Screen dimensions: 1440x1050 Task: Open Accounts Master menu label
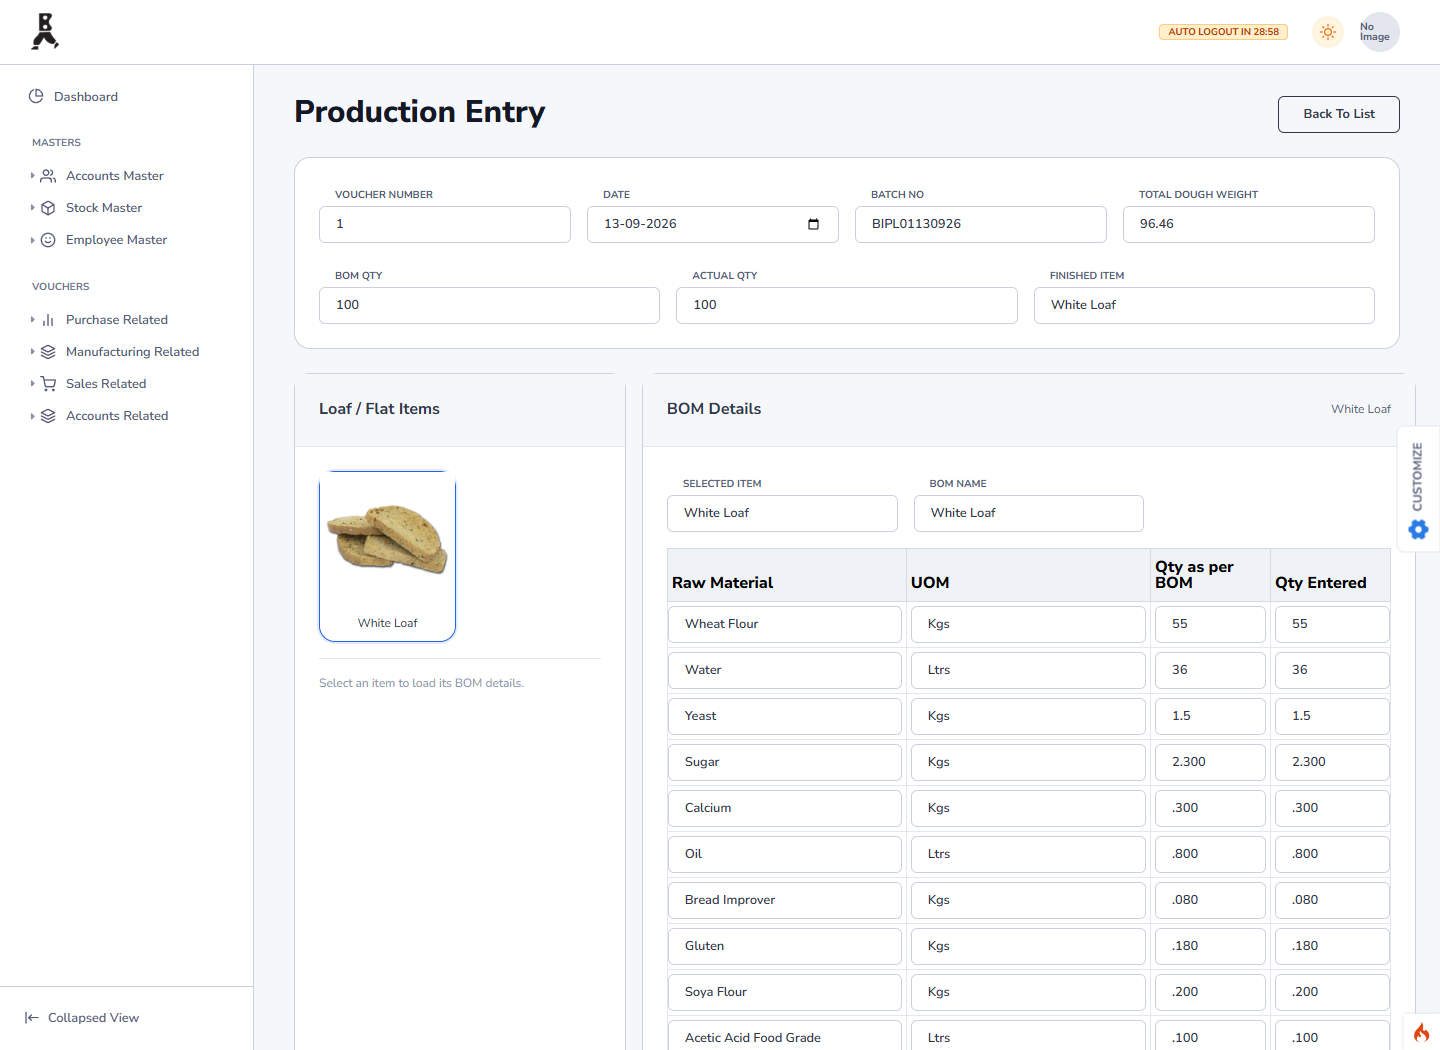(x=114, y=176)
